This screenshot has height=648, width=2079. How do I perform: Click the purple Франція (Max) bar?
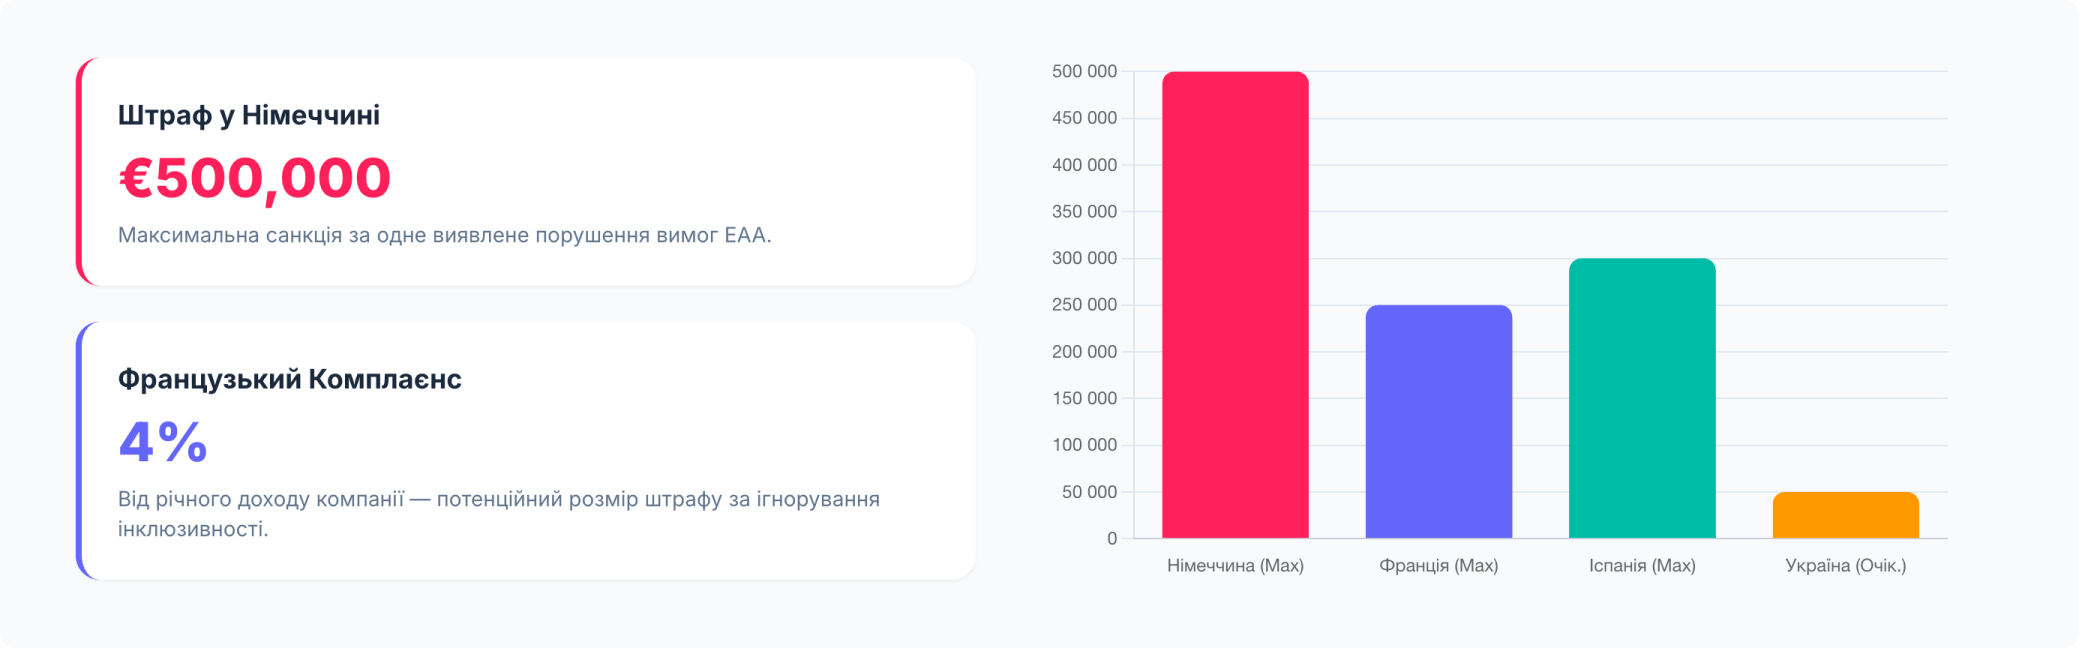coord(1439,422)
